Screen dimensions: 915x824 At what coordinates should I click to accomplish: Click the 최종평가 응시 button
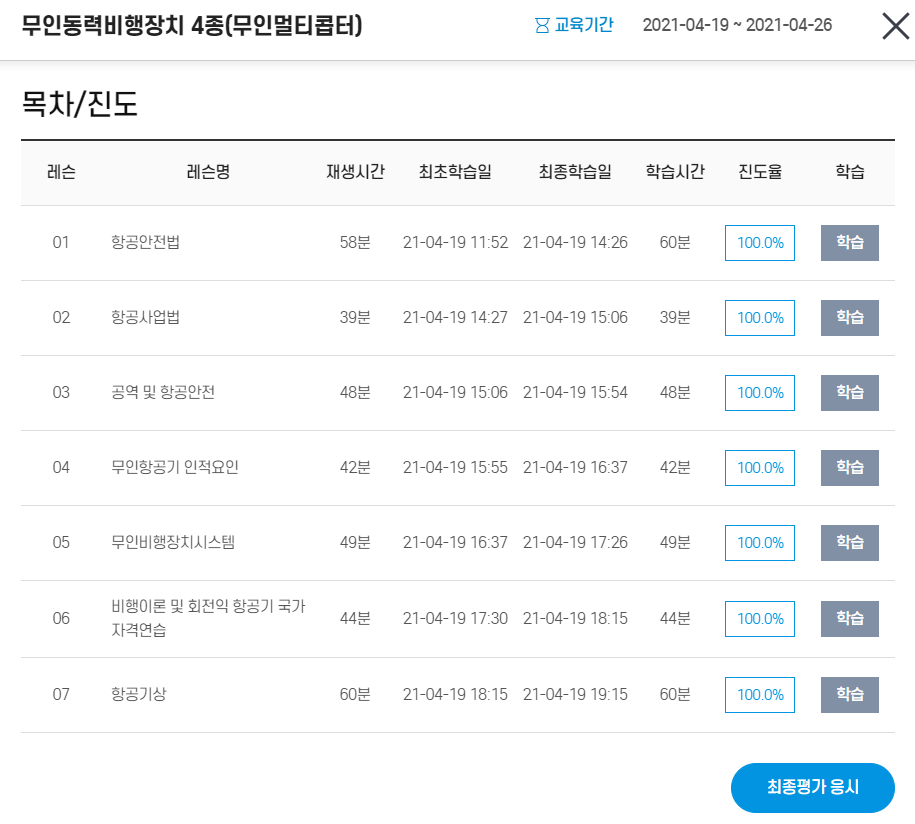pos(812,788)
